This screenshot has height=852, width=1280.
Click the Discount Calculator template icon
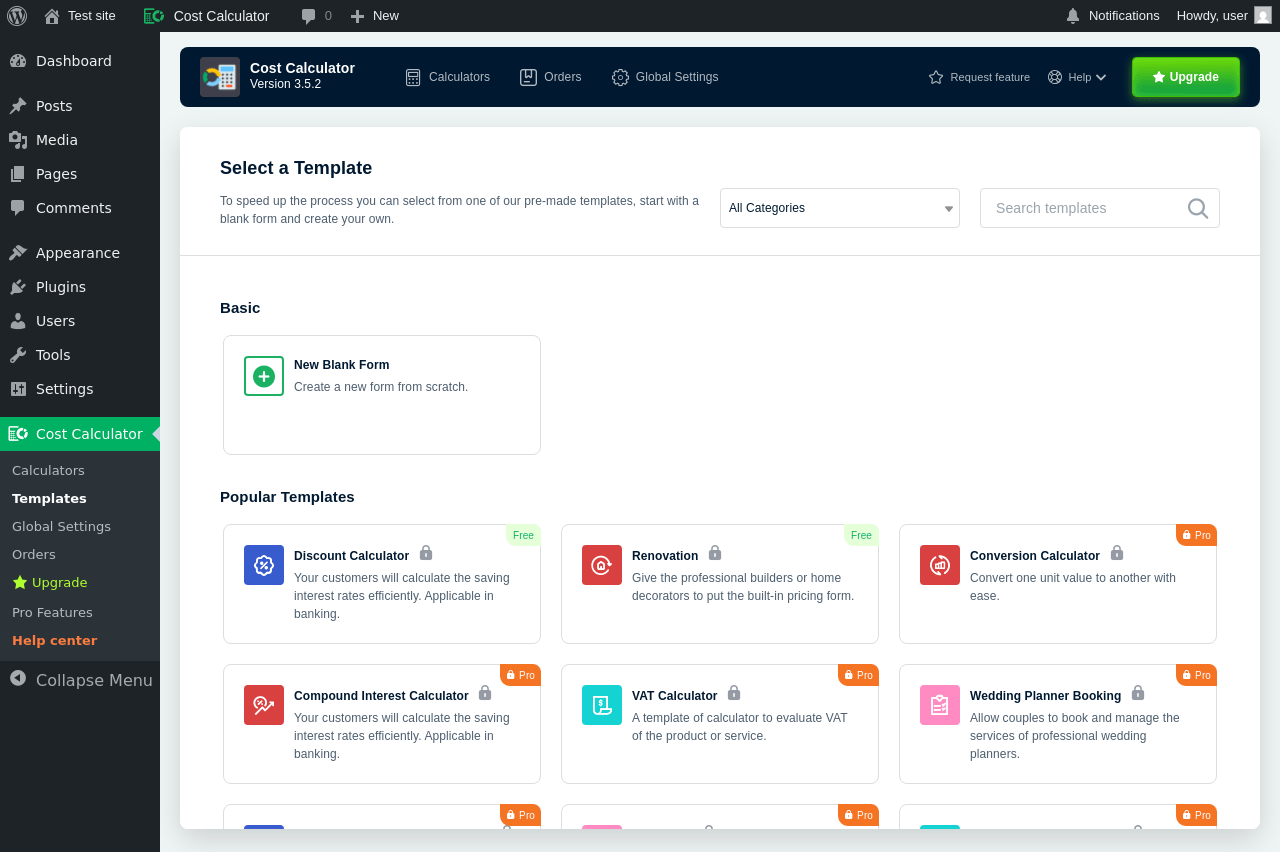tap(264, 565)
